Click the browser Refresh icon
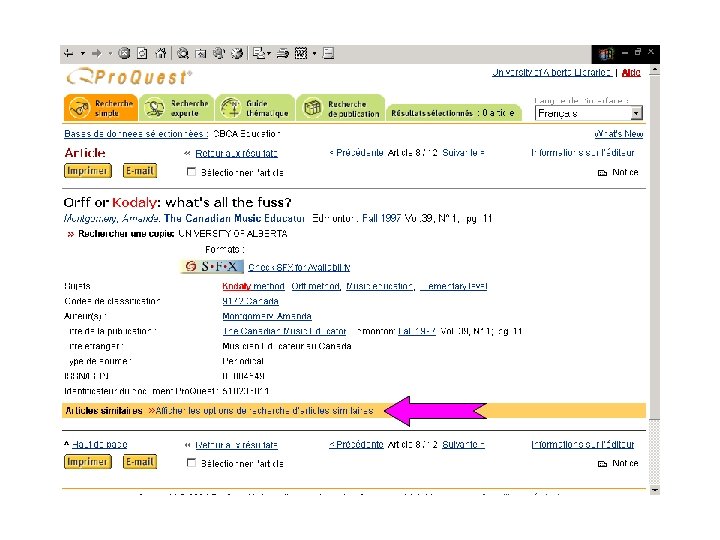The height and width of the screenshot is (540, 720). pos(142,54)
